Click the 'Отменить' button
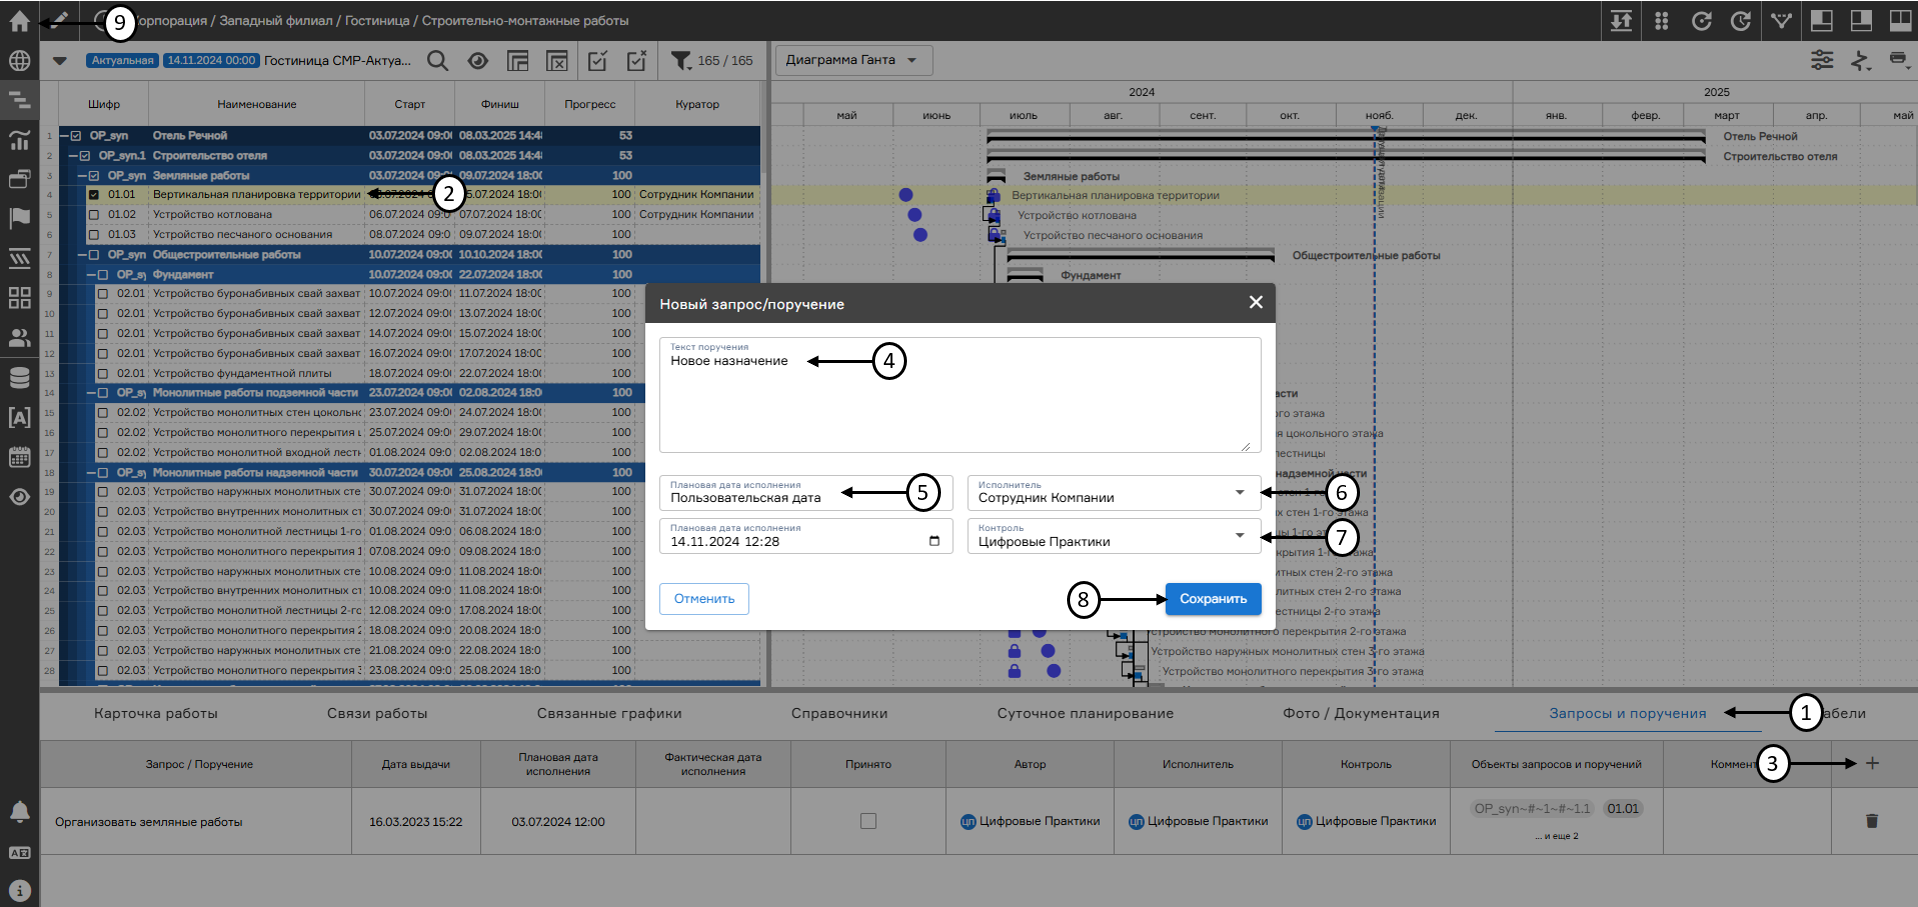 pos(704,599)
